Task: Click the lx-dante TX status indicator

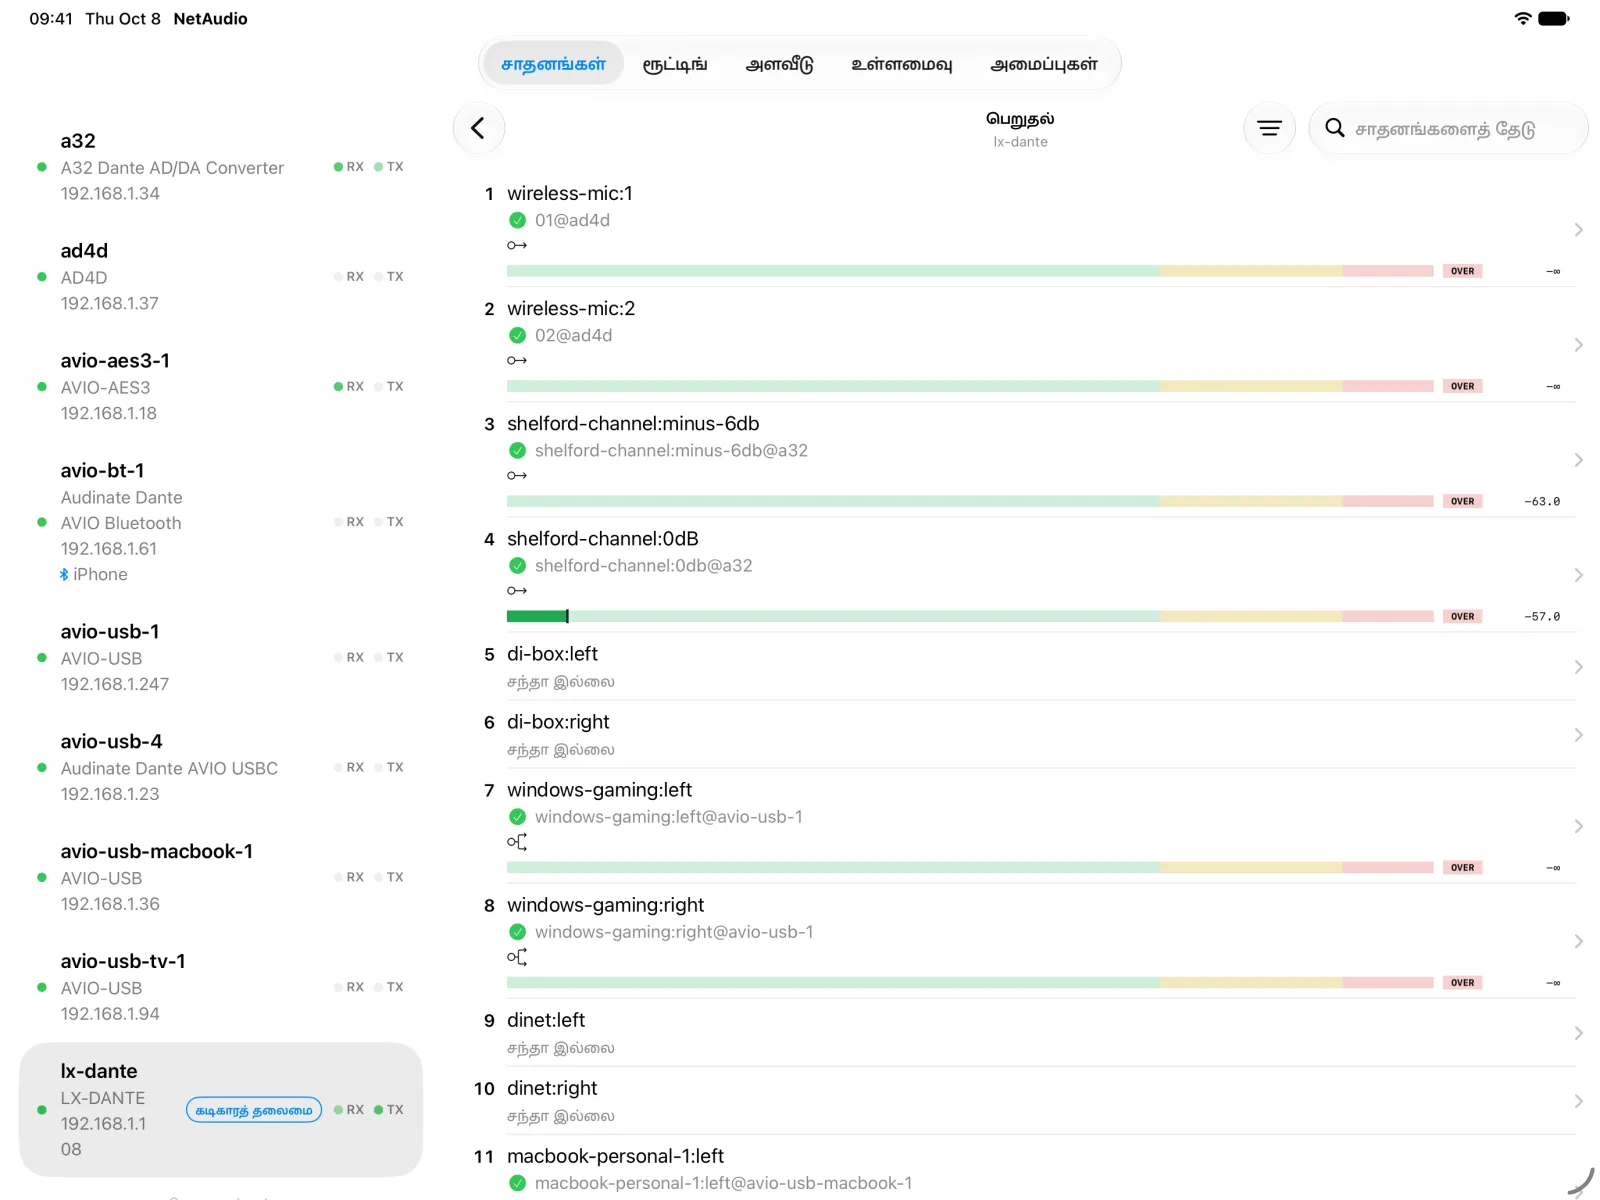Action: coord(389,1110)
